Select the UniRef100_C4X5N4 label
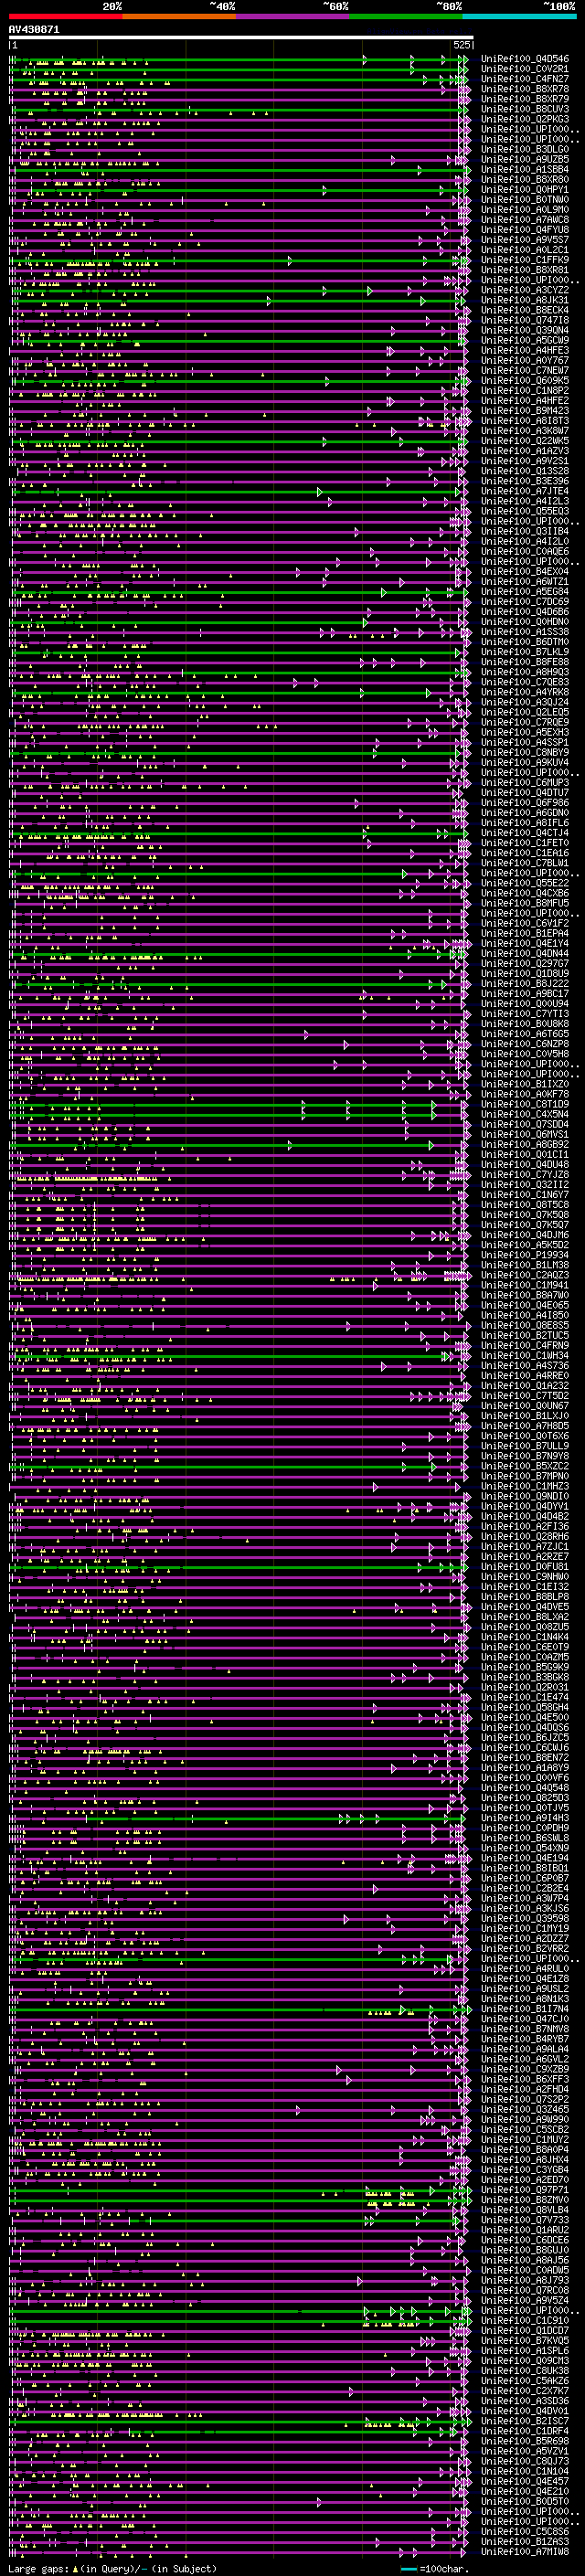The height and width of the screenshot is (2576, 585). click(x=525, y=1114)
